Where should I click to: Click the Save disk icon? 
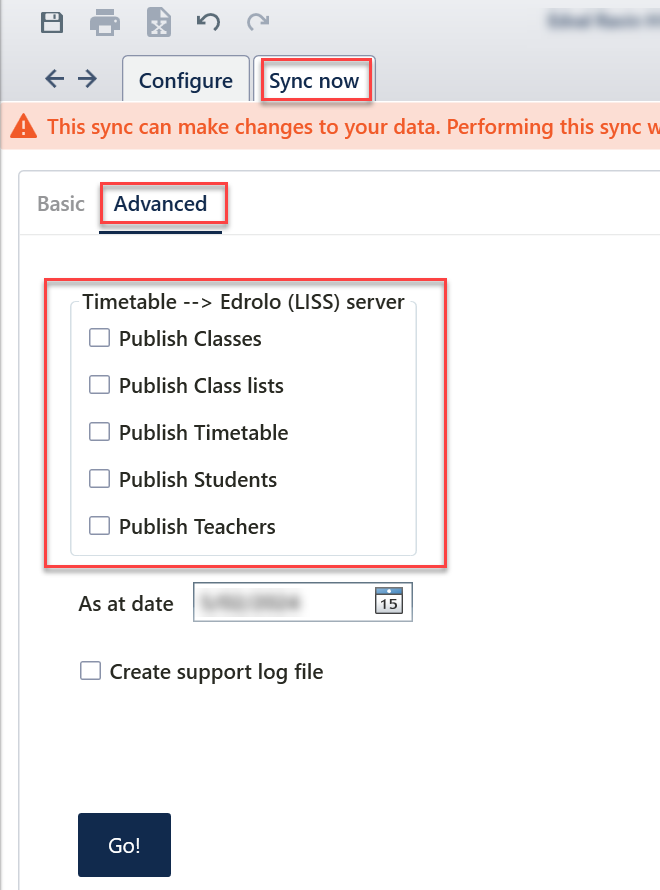point(52,21)
